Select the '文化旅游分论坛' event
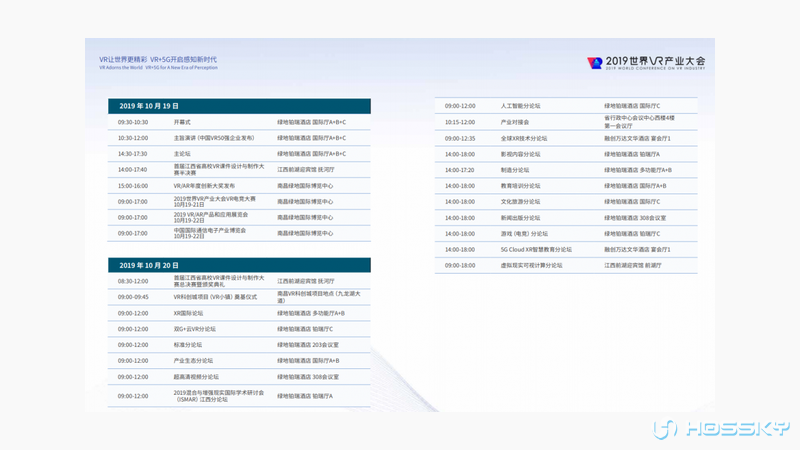Screen dimensions: 800x450 coord(520,202)
